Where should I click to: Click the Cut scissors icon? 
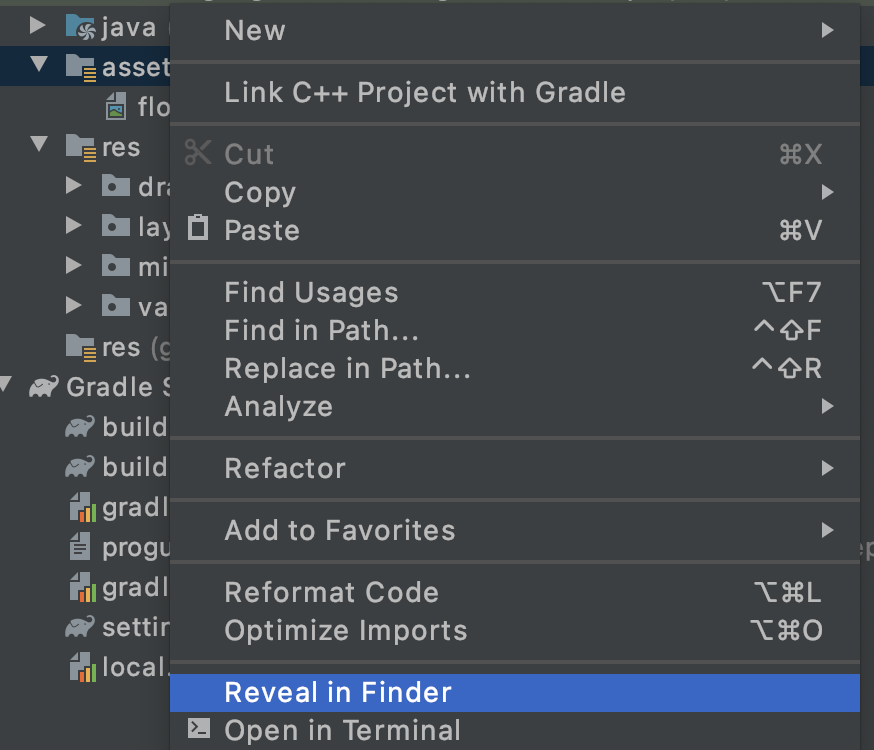pos(198,153)
